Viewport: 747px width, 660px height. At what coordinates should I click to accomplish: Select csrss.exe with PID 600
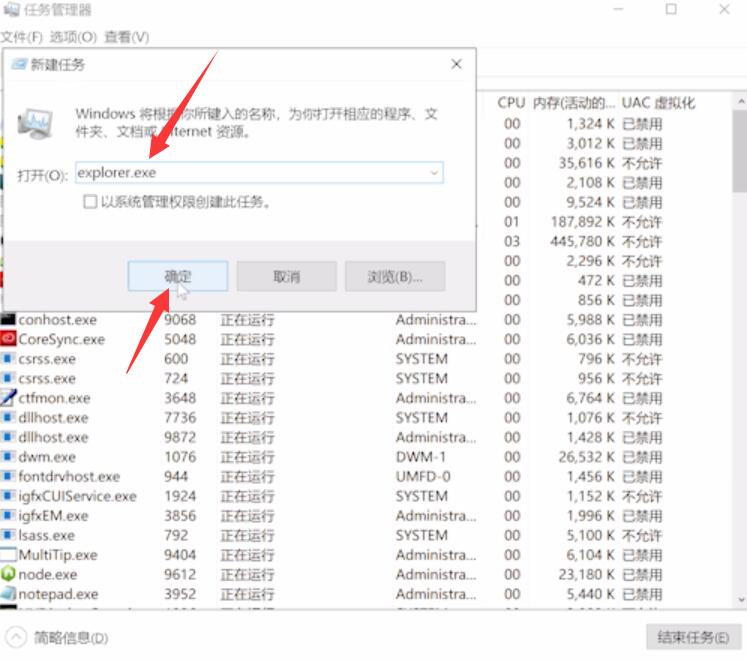tap(47, 358)
